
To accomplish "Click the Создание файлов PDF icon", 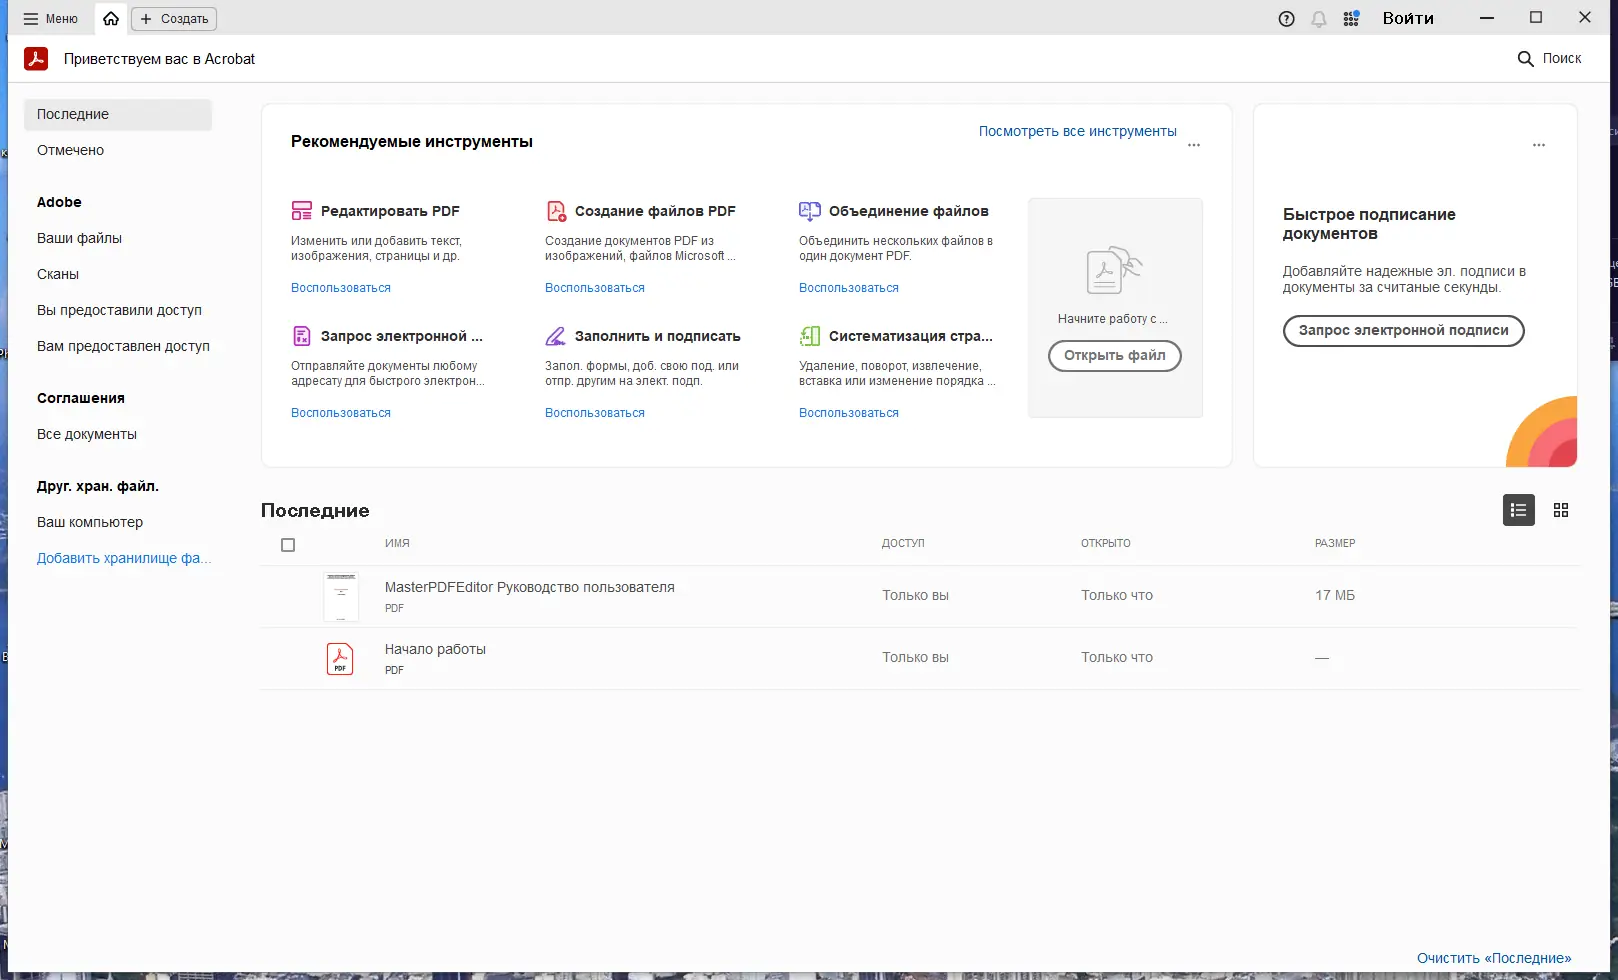I will [x=556, y=211].
